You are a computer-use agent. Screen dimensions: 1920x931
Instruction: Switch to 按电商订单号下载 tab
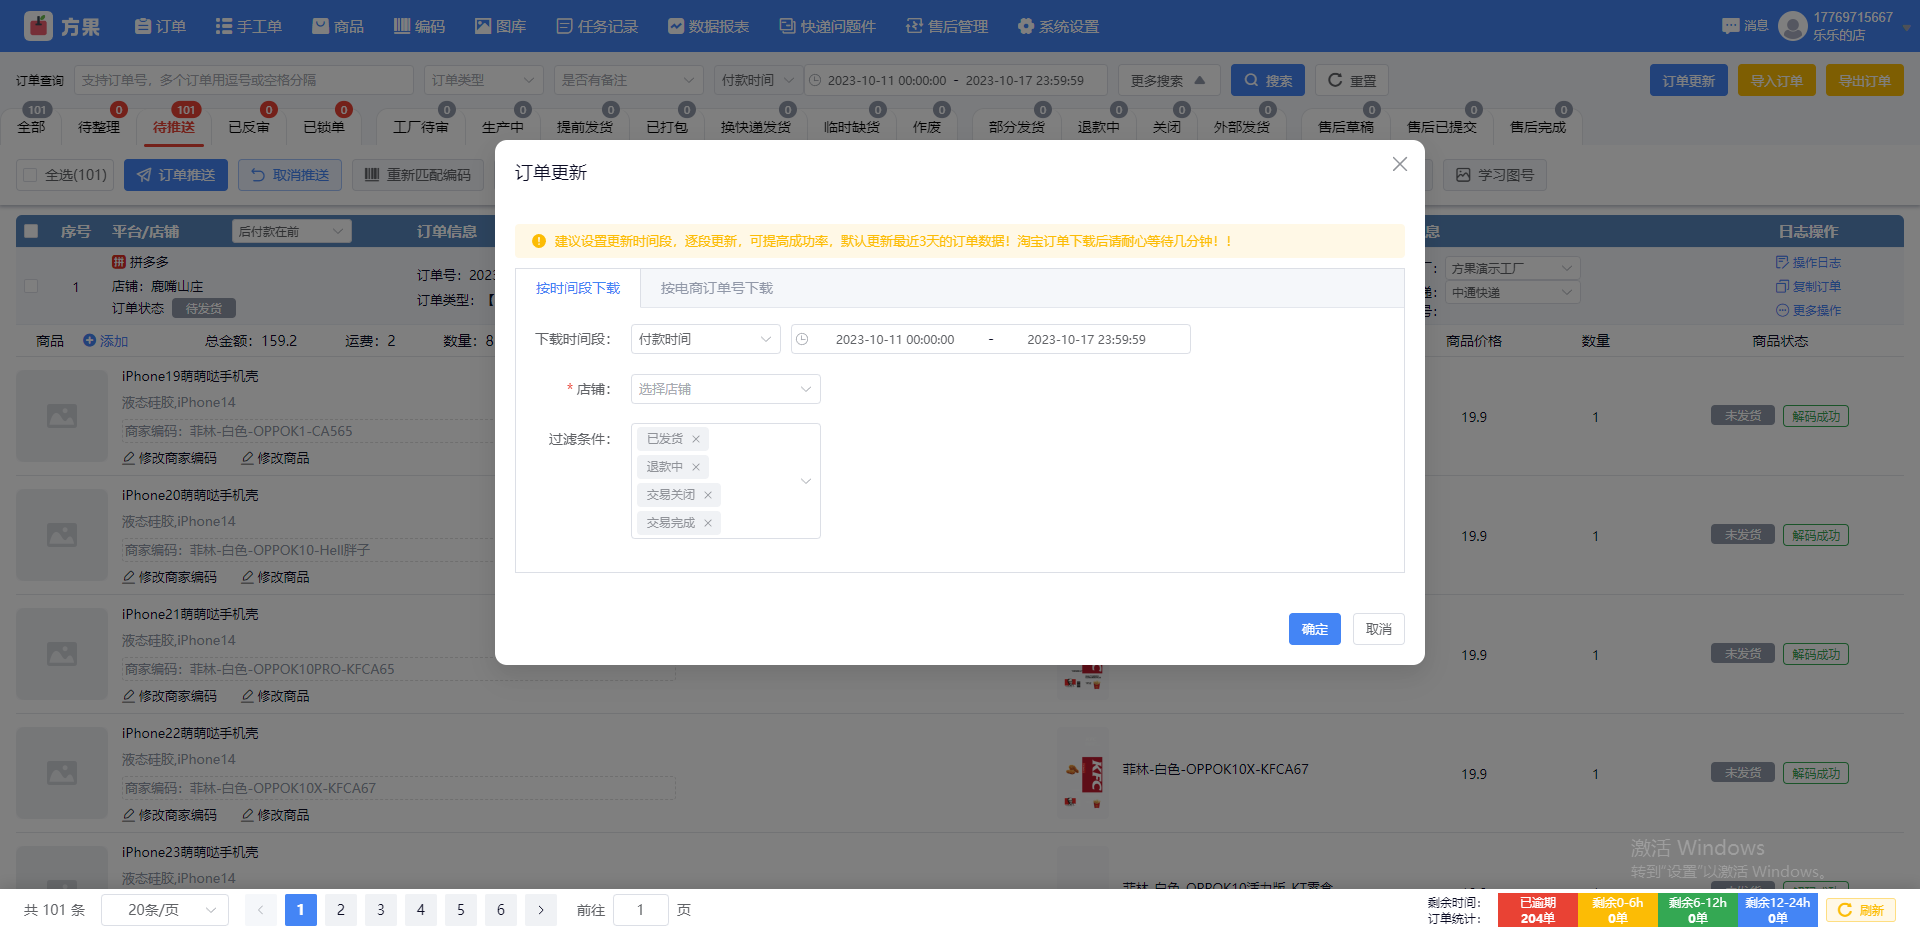click(717, 288)
